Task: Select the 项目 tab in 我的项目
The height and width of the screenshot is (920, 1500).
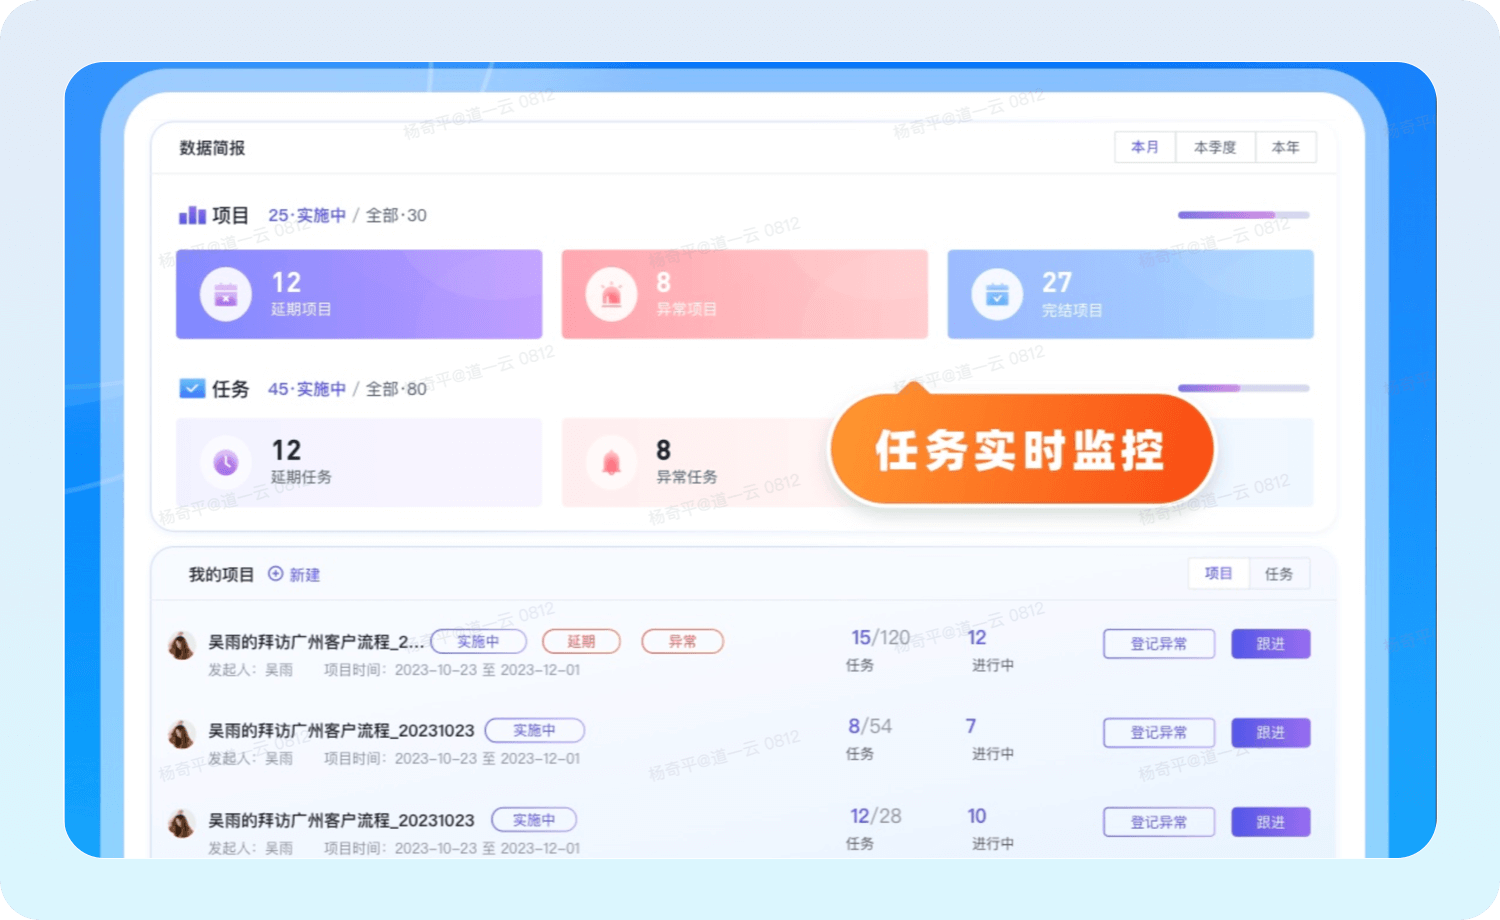Action: coord(1218,573)
